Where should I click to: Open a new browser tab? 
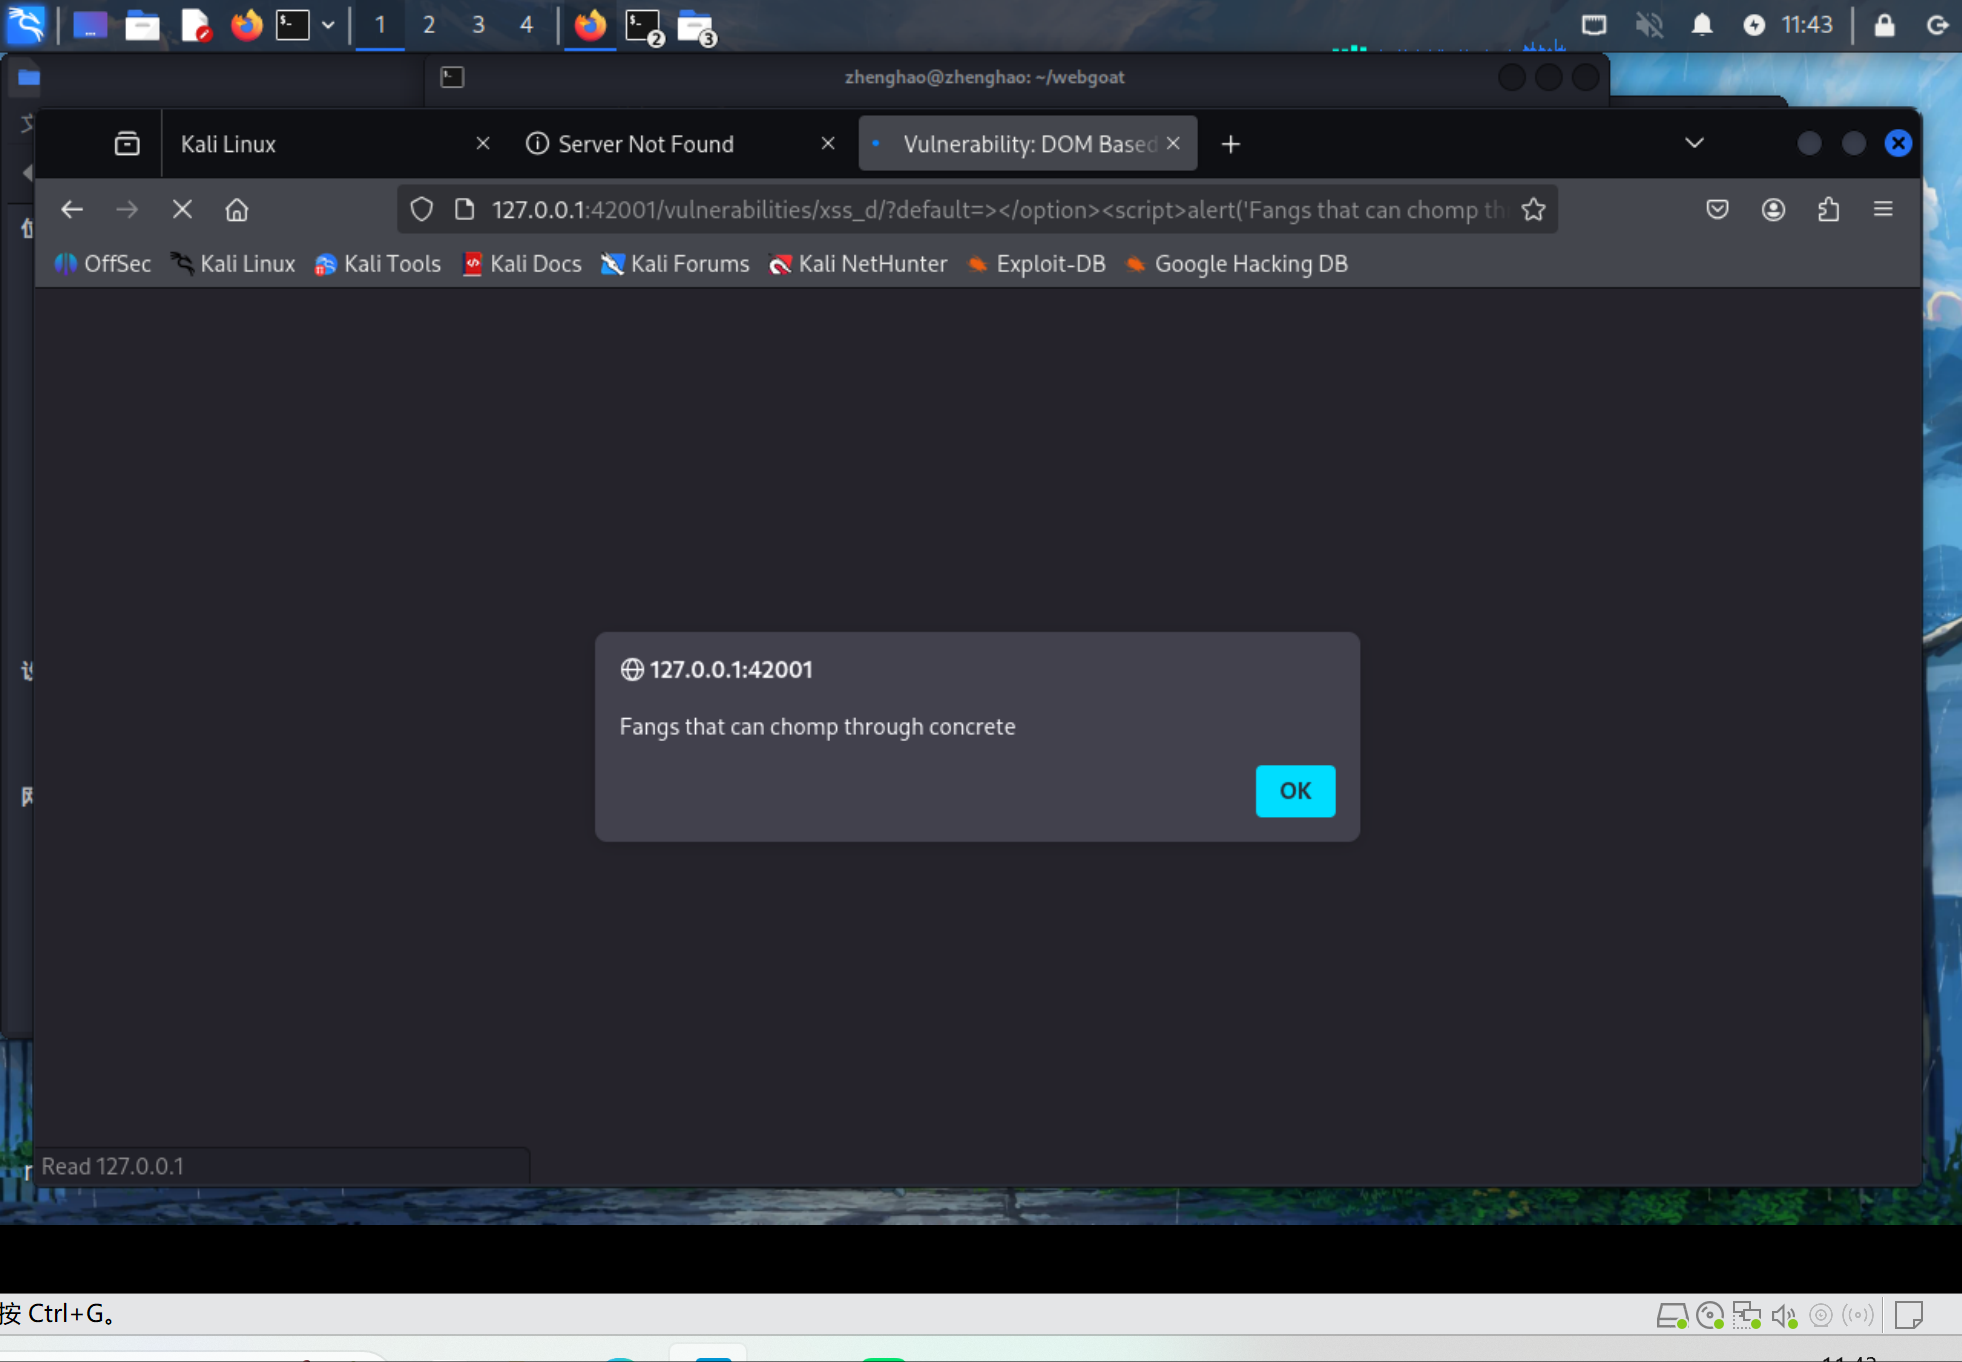click(1230, 145)
